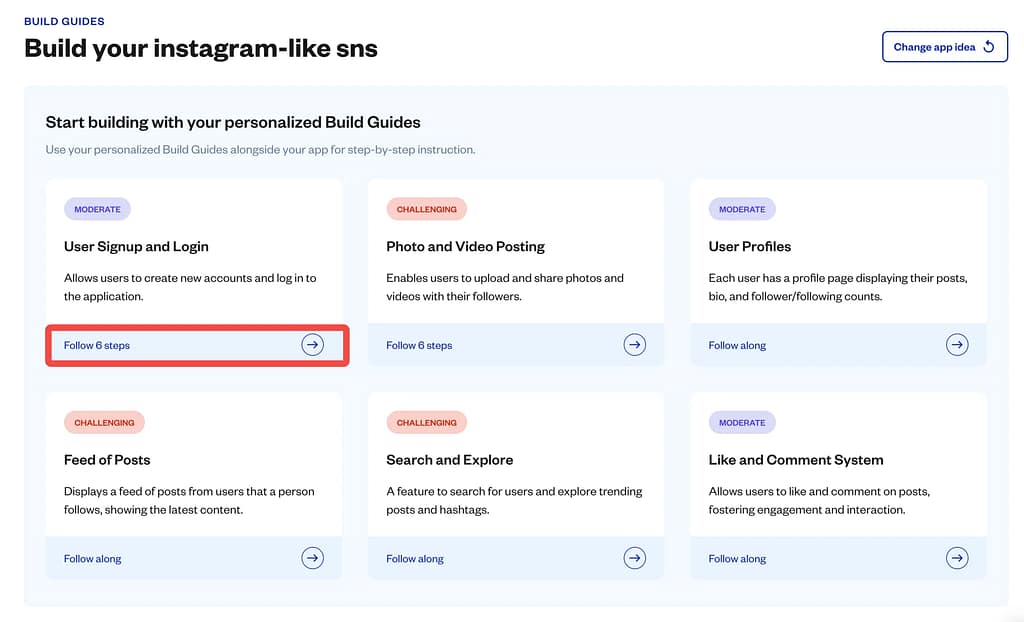The width and height of the screenshot is (1024, 622).
Task: Click "Follow along" under Feed of Posts
Action: point(92,559)
